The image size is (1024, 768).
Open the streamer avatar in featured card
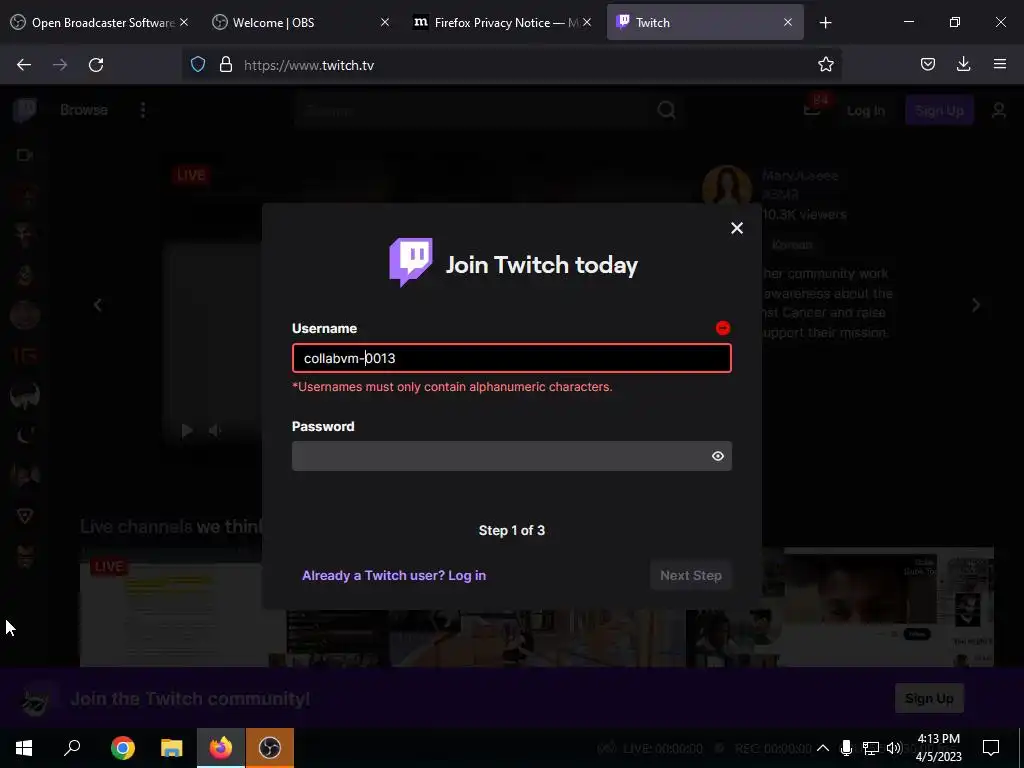coord(728,187)
